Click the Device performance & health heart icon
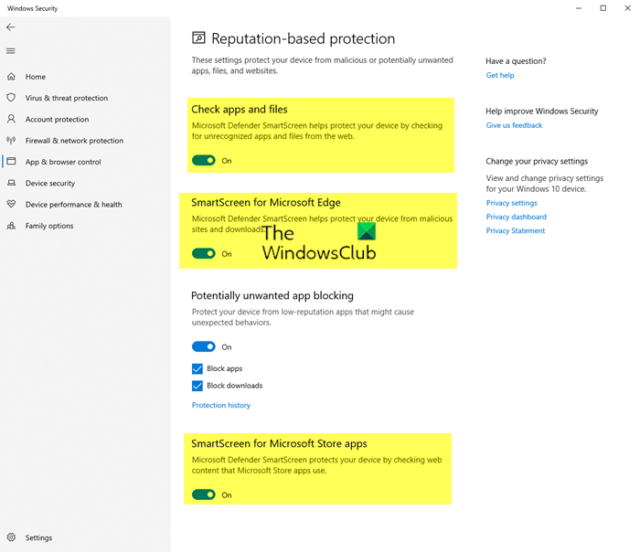This screenshot has width=640, height=552. (x=11, y=205)
